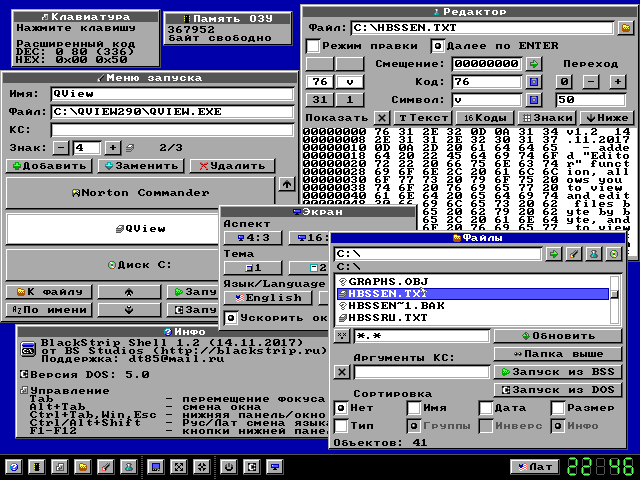Screen dimensions: 640x480
Task: Click the X button next to Показать
Action: [x=382, y=118]
